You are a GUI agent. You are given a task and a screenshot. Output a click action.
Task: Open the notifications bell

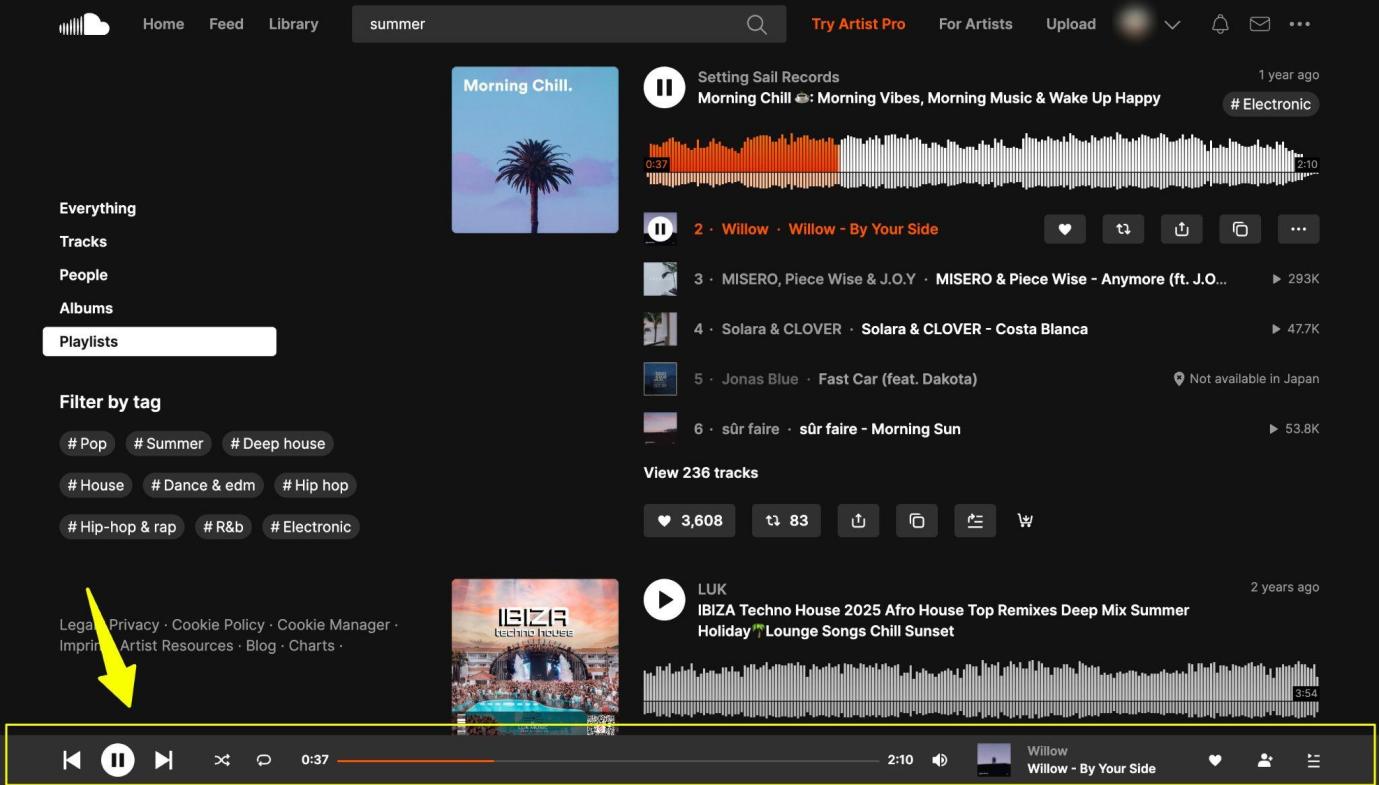pyautogui.click(x=1220, y=24)
